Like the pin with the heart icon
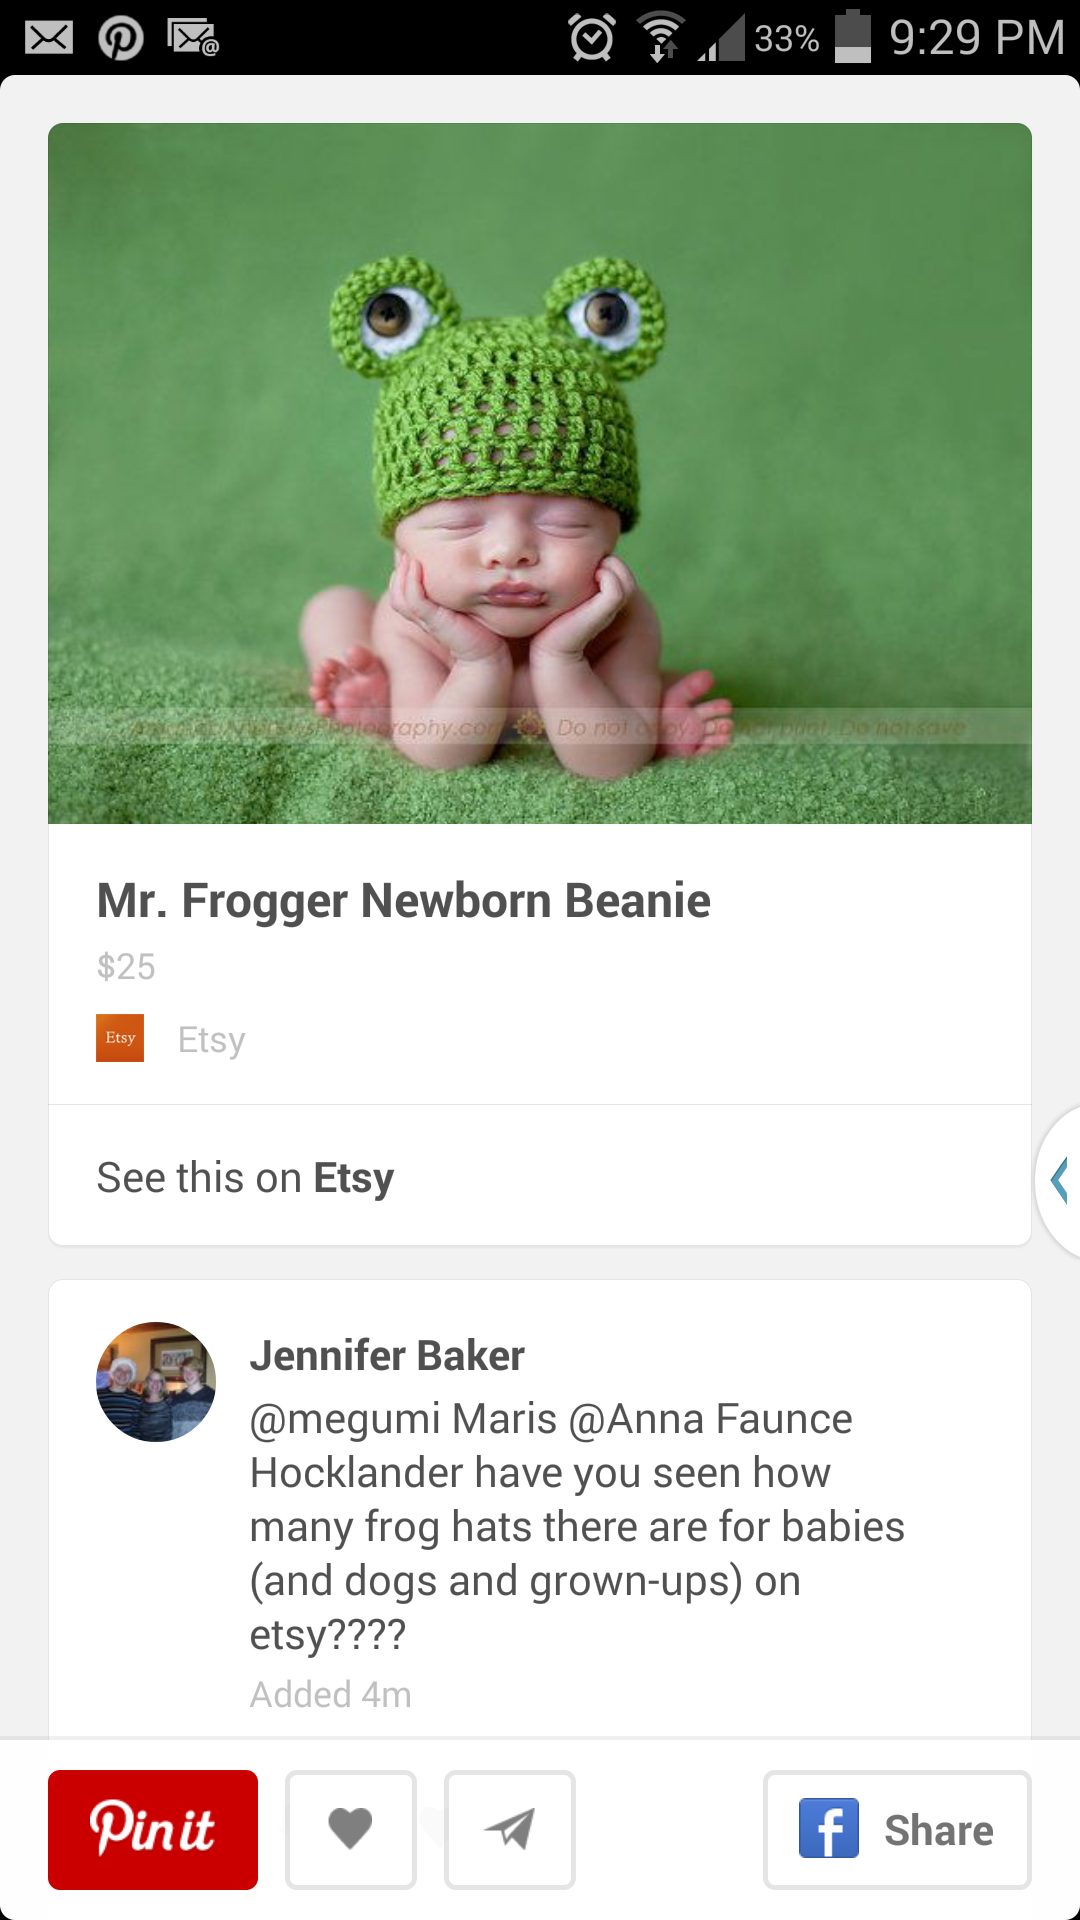 click(351, 1829)
